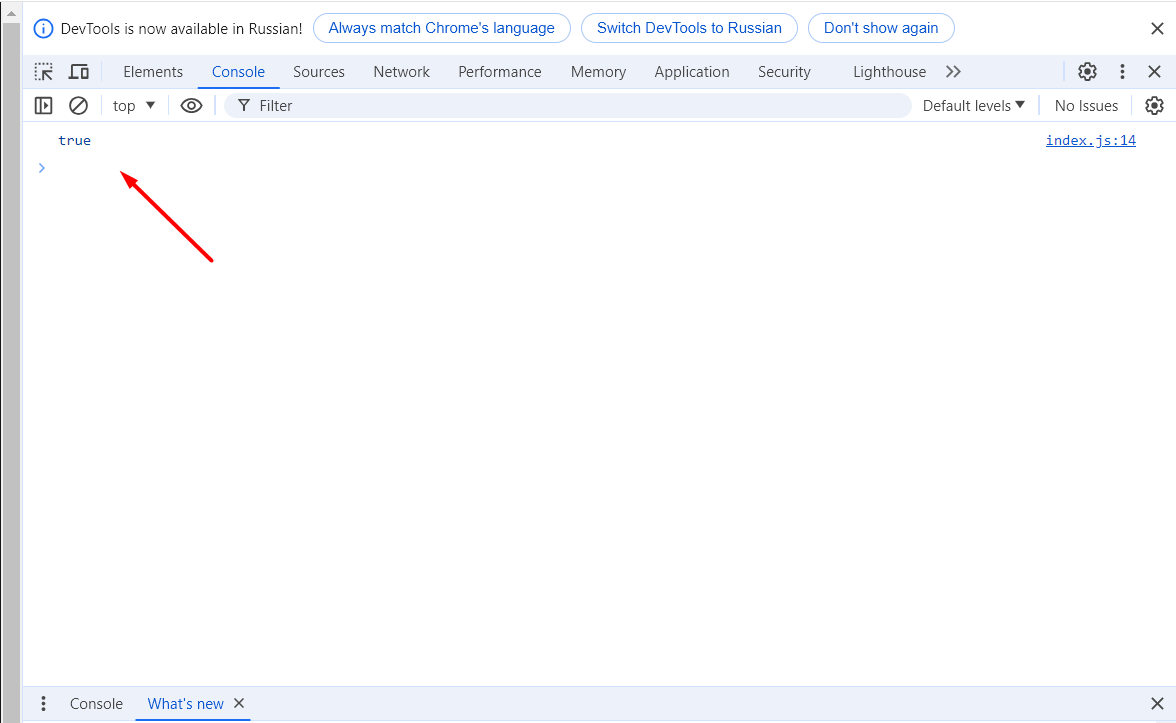
Task: Open console settings gear icon
Action: coord(1154,106)
